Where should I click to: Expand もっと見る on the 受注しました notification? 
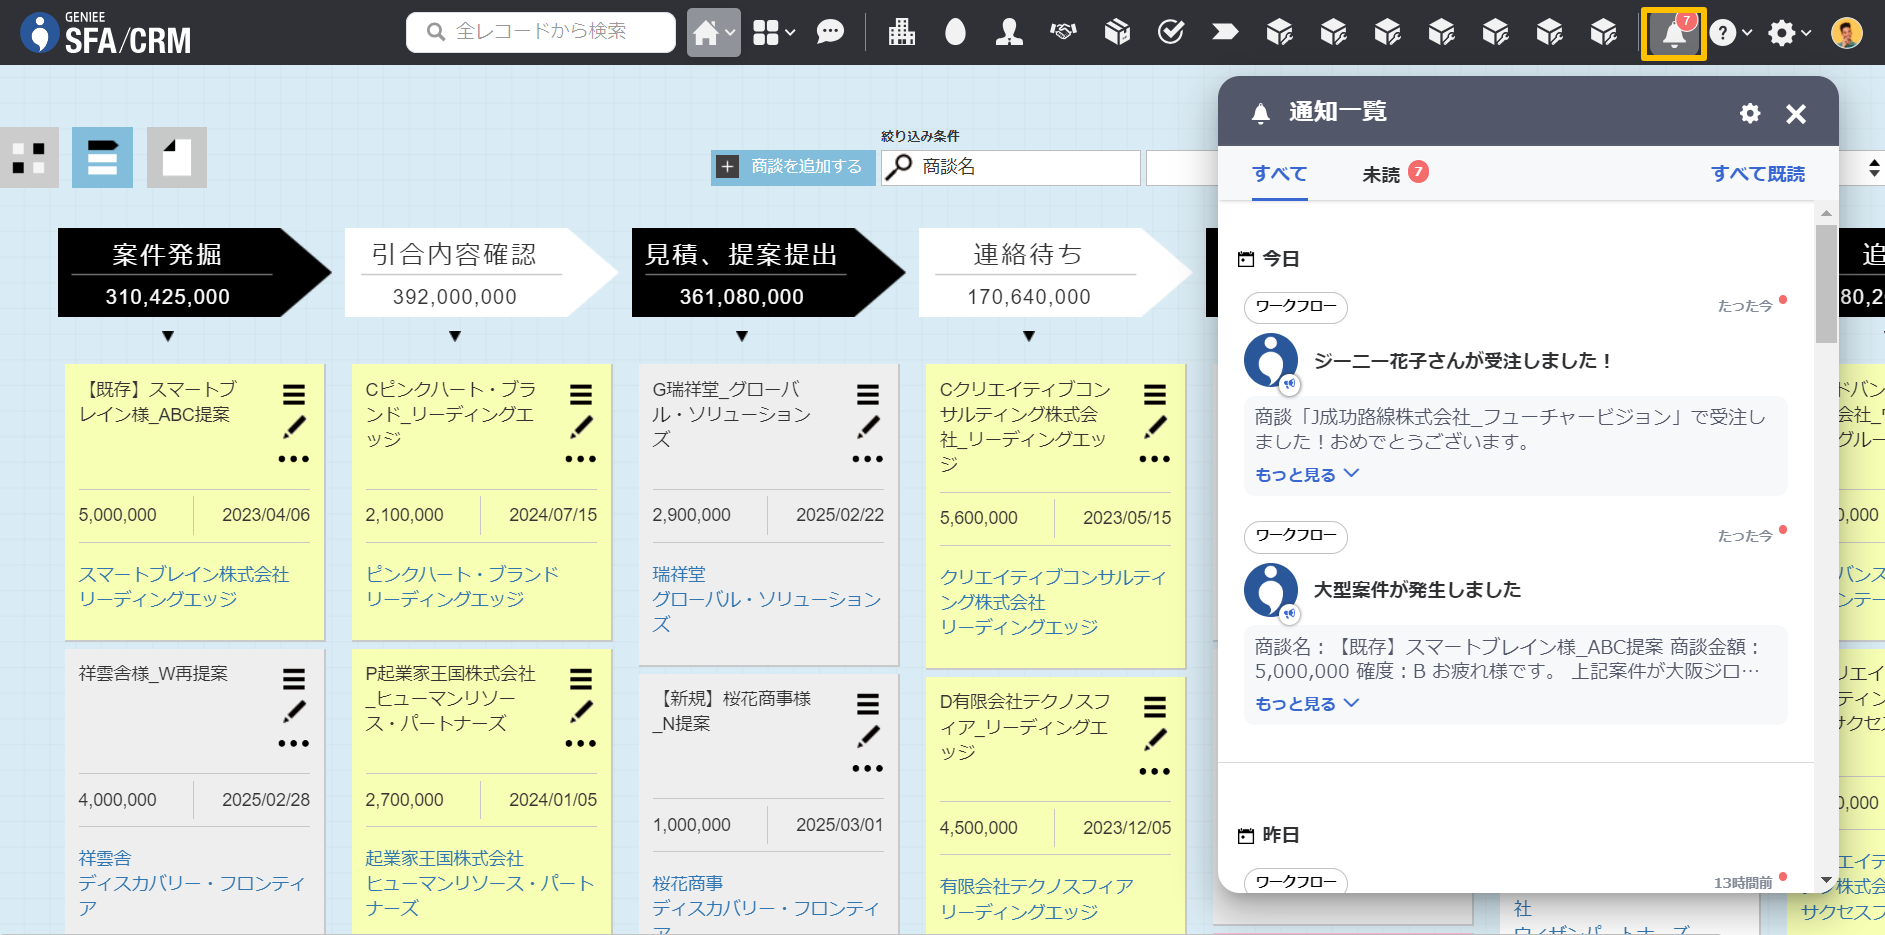1307,474
